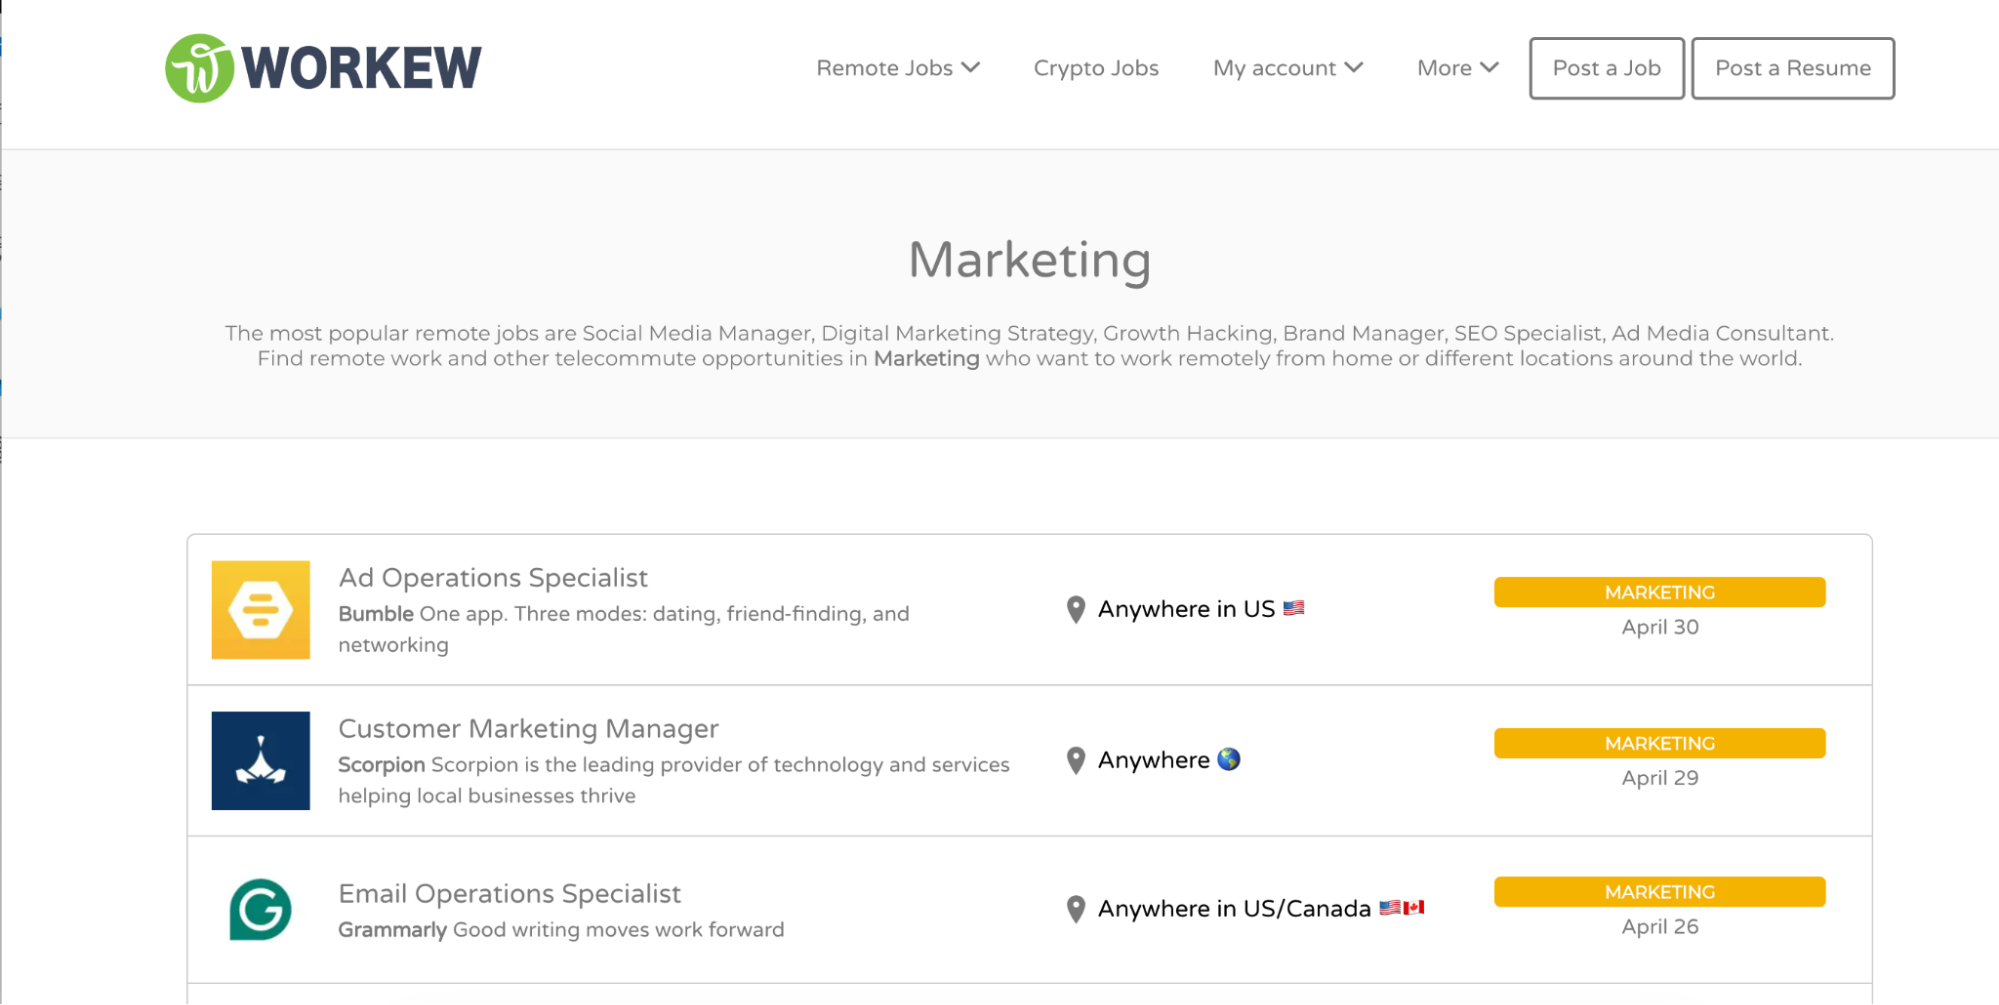Click the Post a Job button

click(x=1607, y=68)
